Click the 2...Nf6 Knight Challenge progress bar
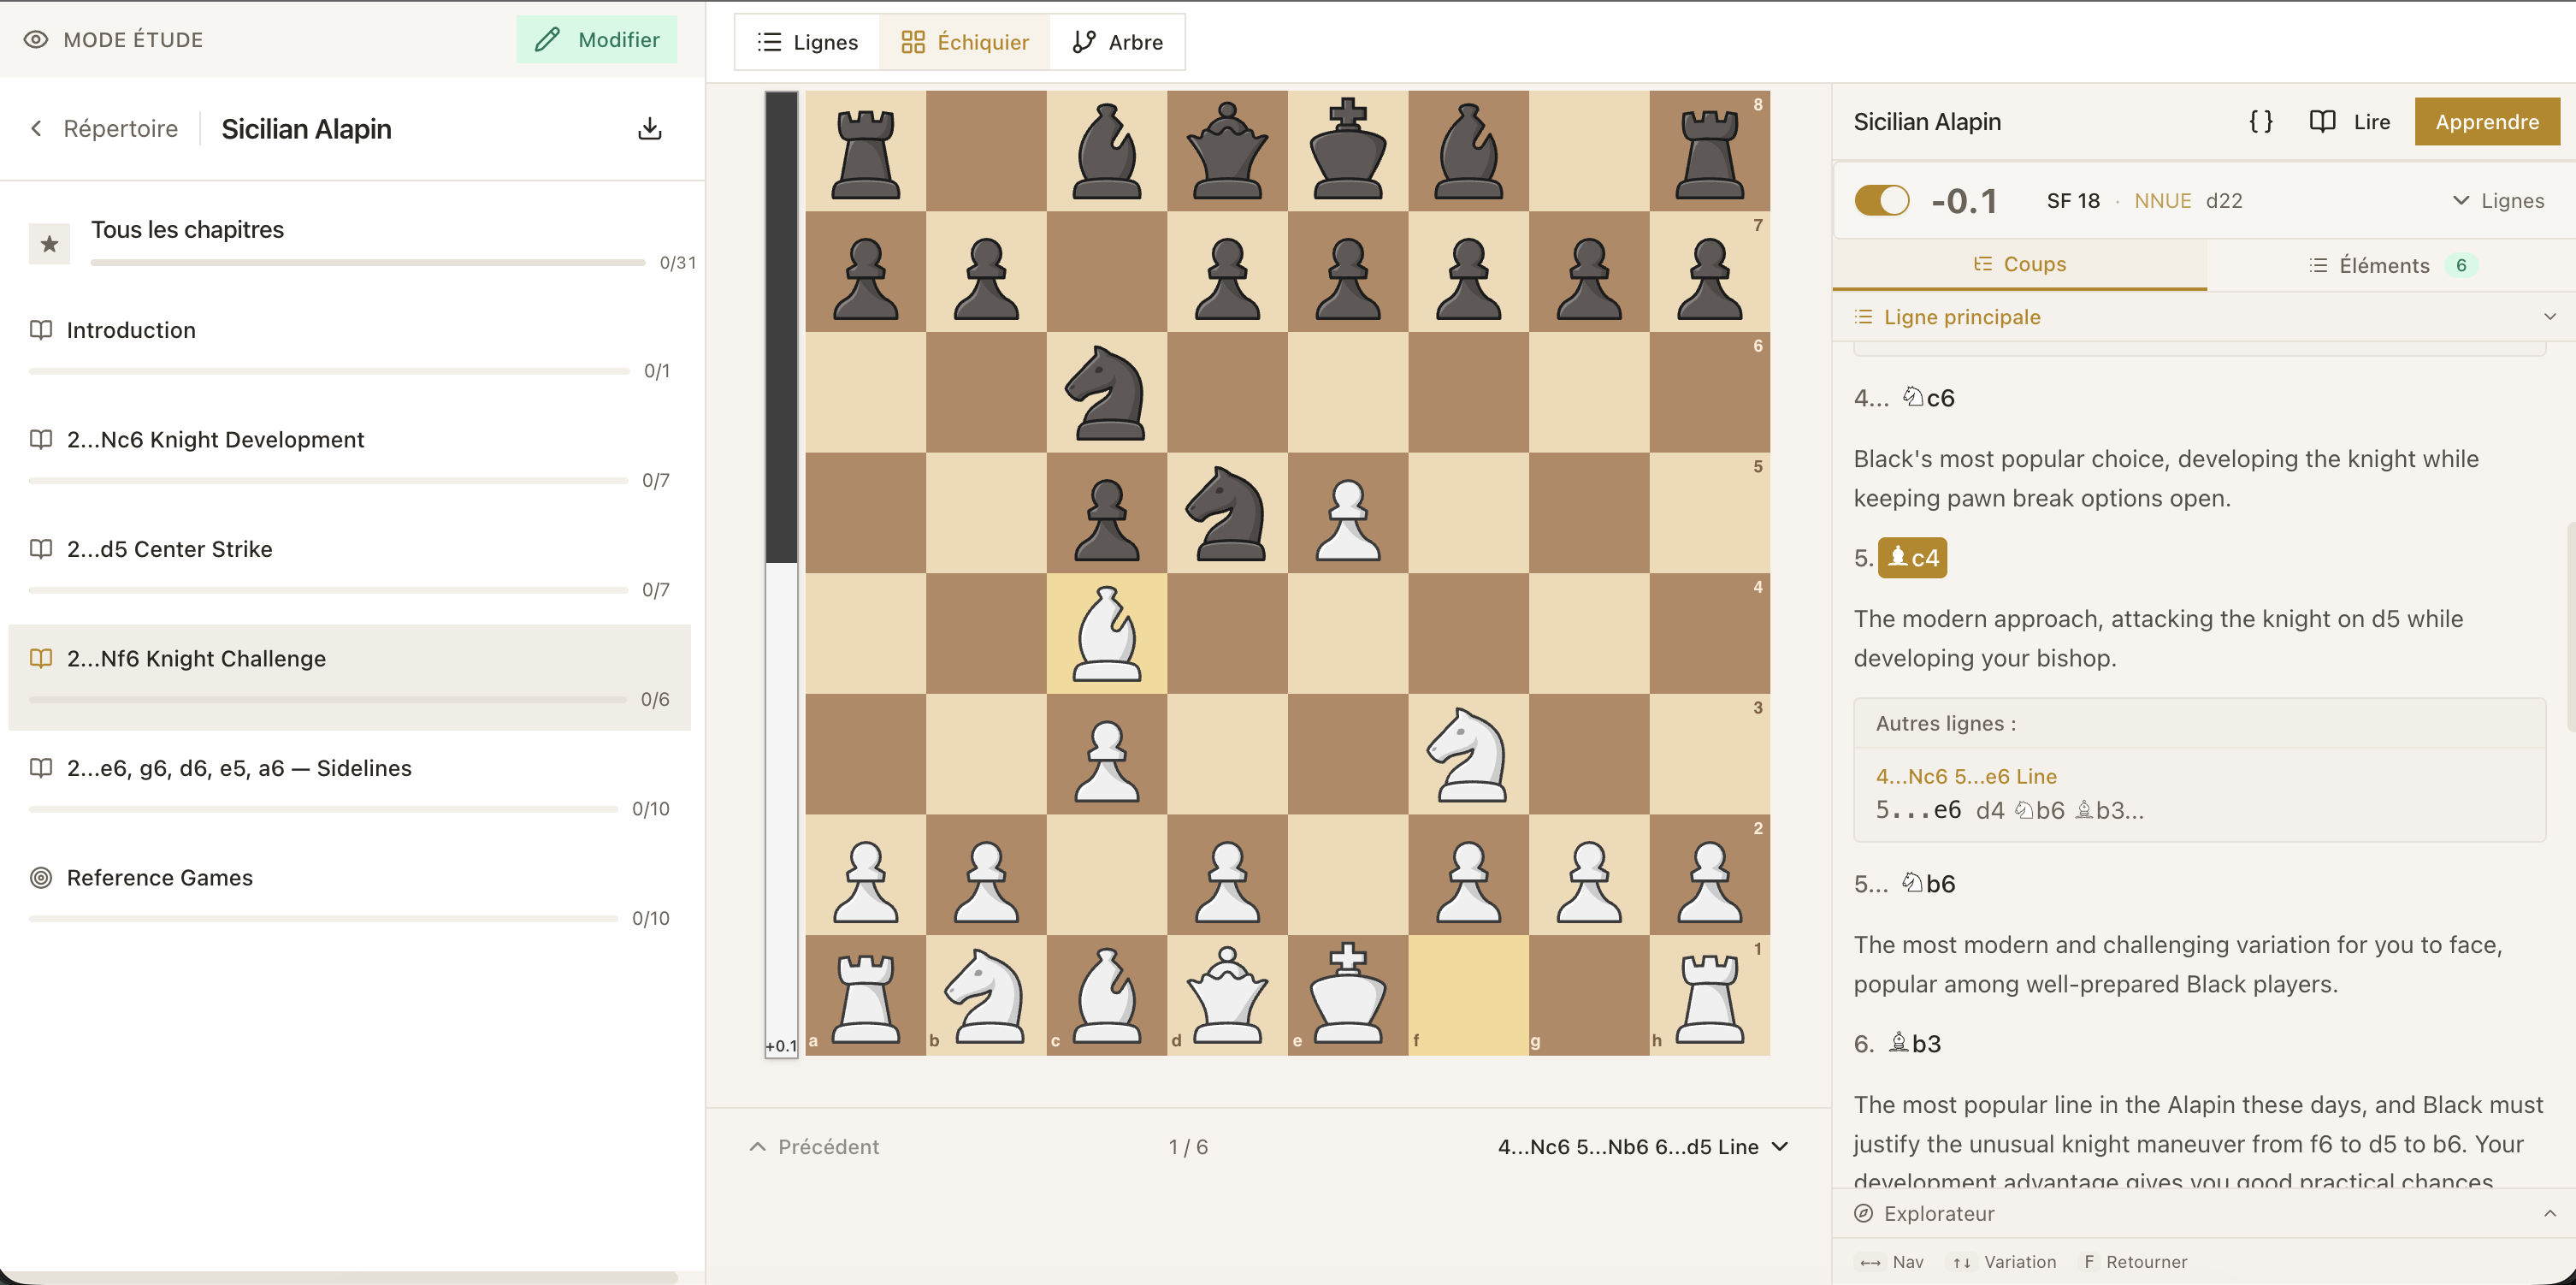The height and width of the screenshot is (1285, 2576). click(x=328, y=699)
